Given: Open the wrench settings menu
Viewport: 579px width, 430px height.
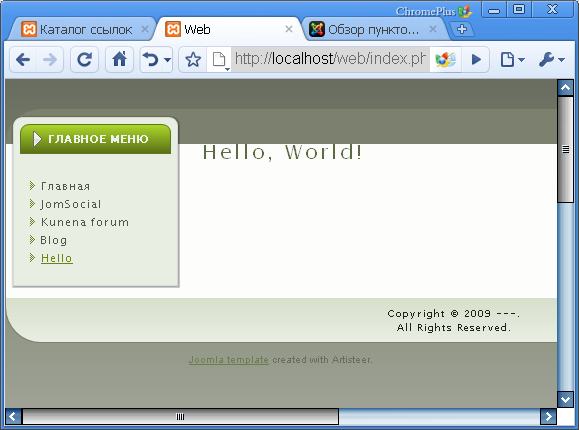Looking at the screenshot, I should pos(552,59).
